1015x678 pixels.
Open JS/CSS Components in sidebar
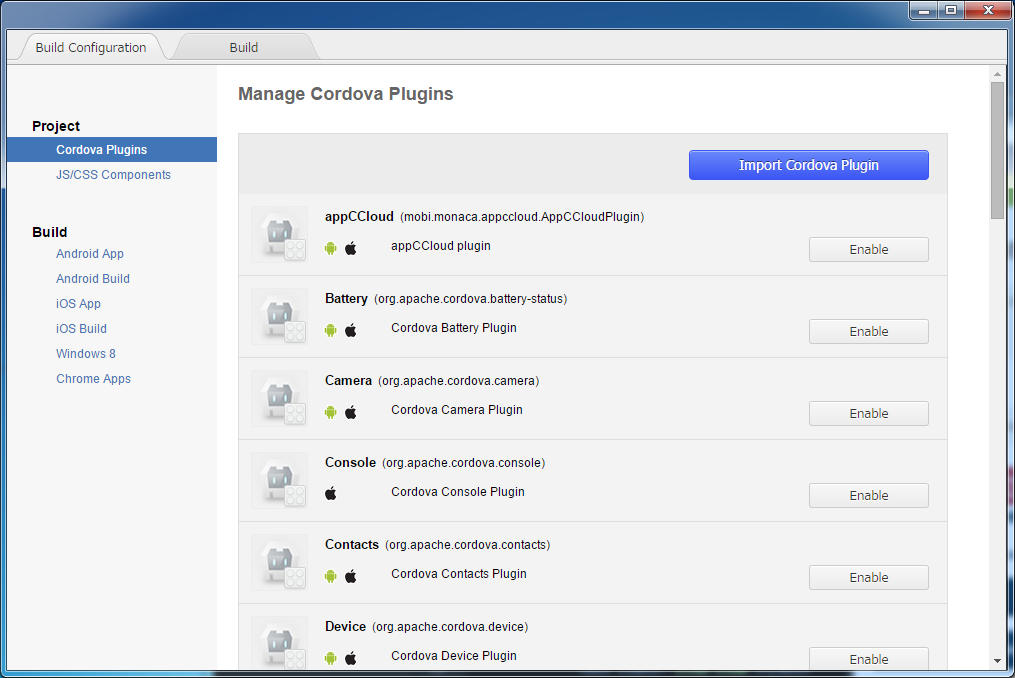click(113, 175)
